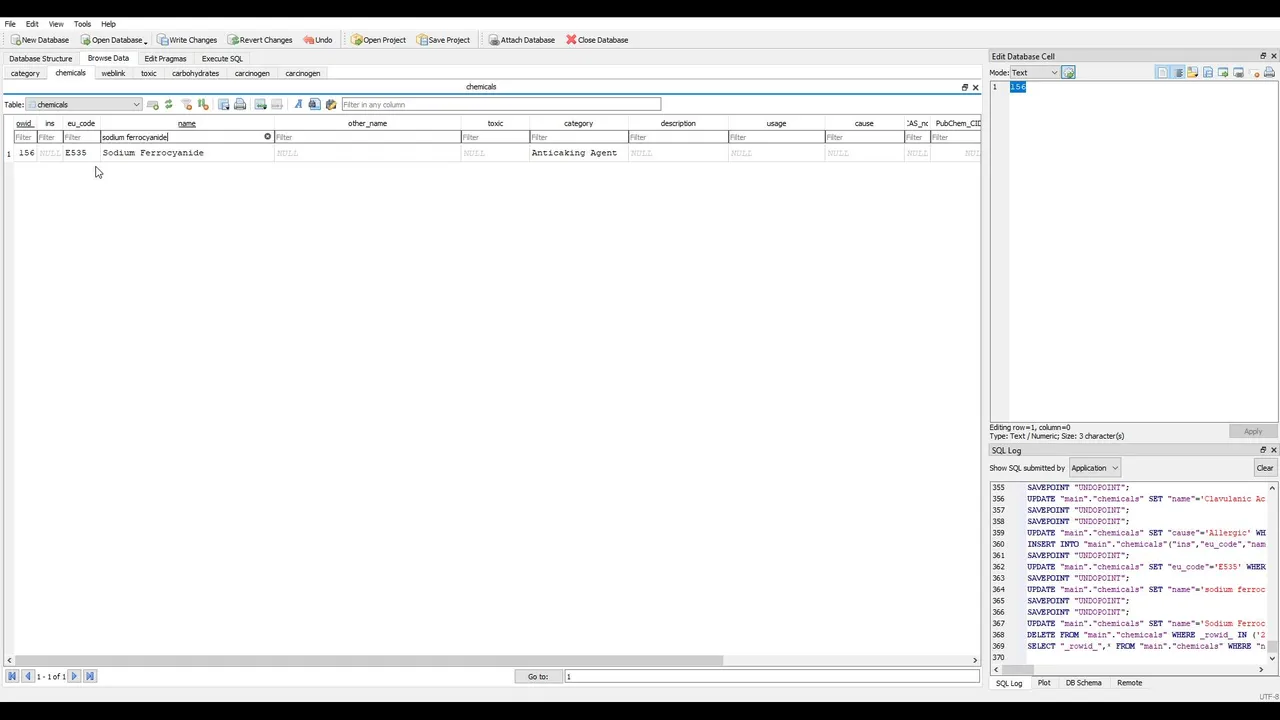The image size is (1280, 720).
Task: Toggle auto-switch mode icon beside Mode dropdown
Action: pos(1068,72)
